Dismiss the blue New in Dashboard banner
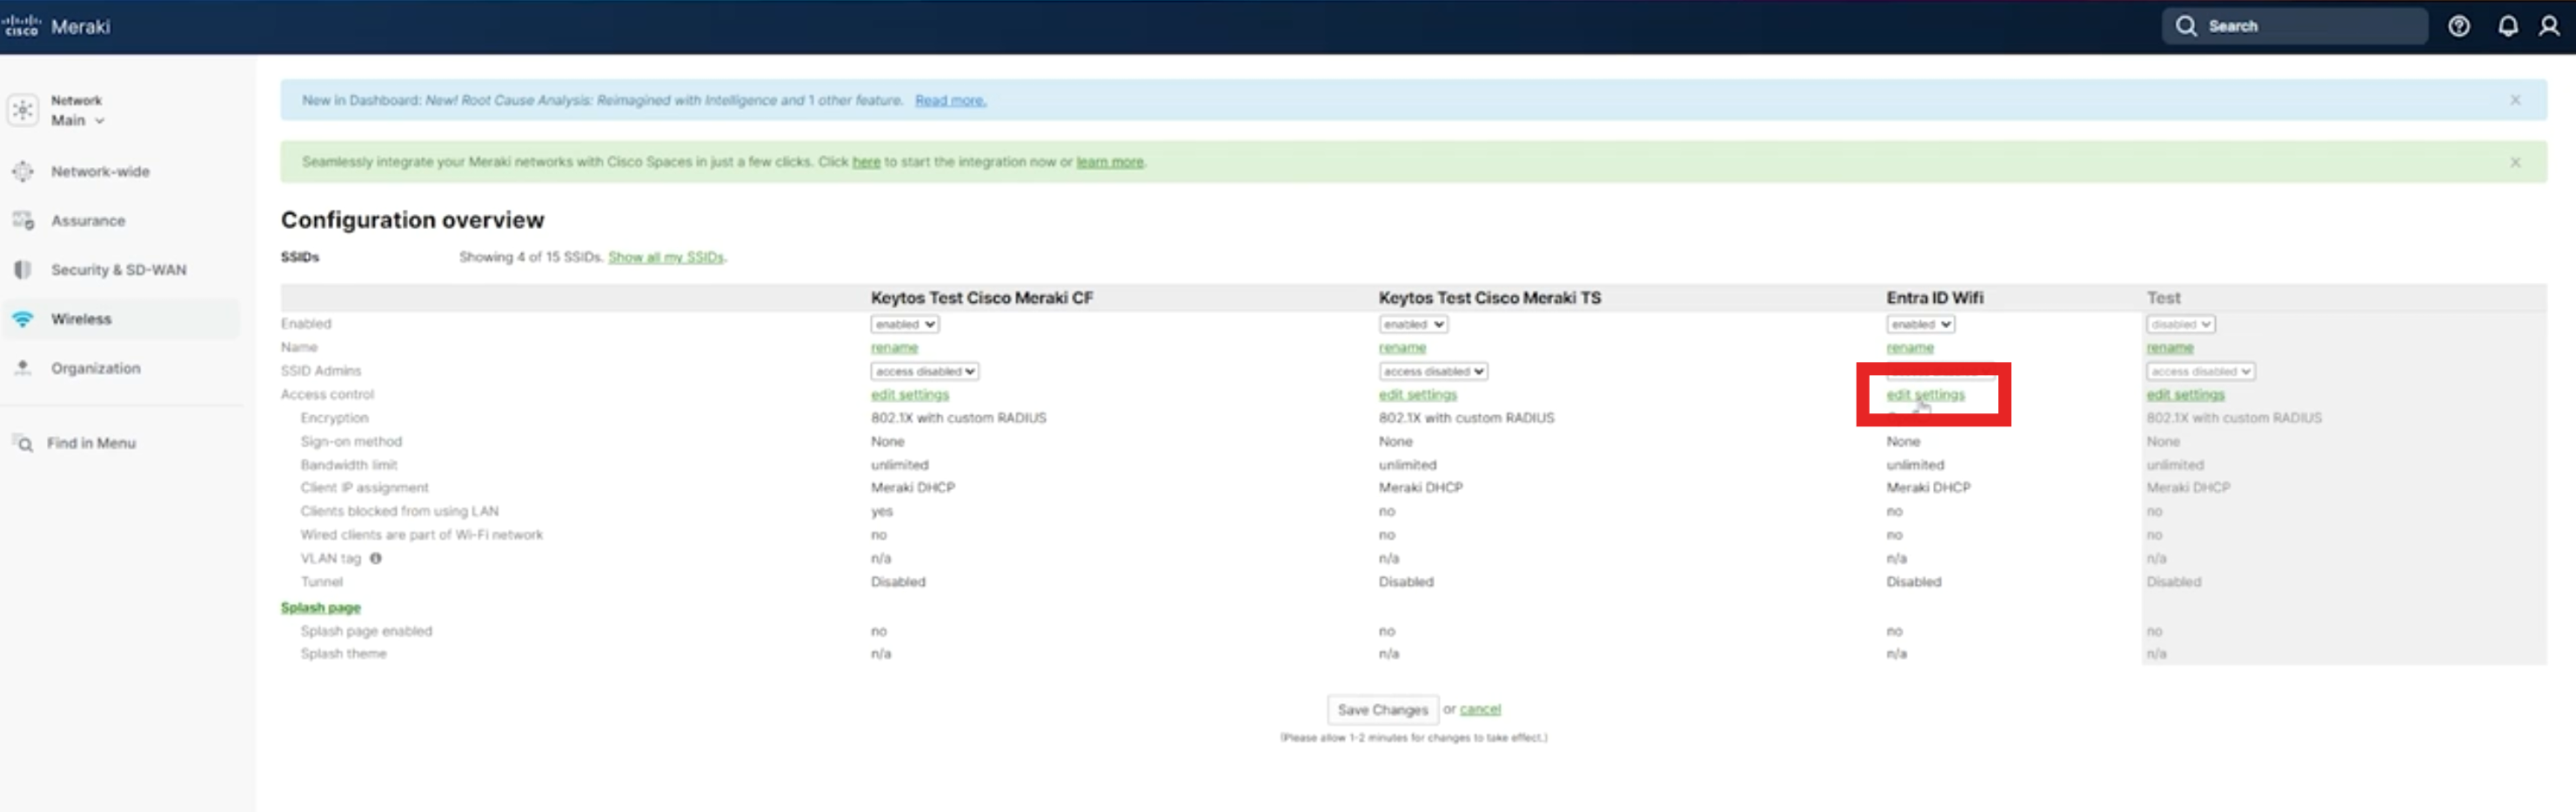 [2515, 100]
